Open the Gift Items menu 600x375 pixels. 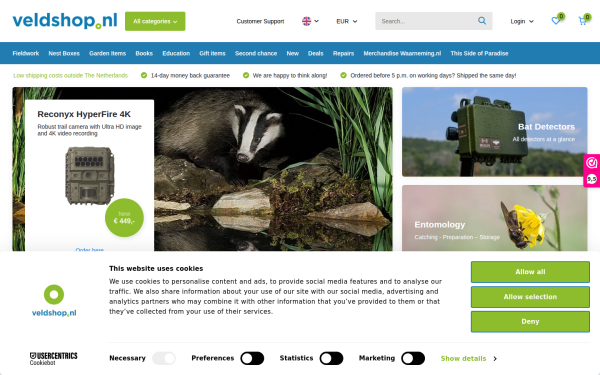[x=212, y=53]
